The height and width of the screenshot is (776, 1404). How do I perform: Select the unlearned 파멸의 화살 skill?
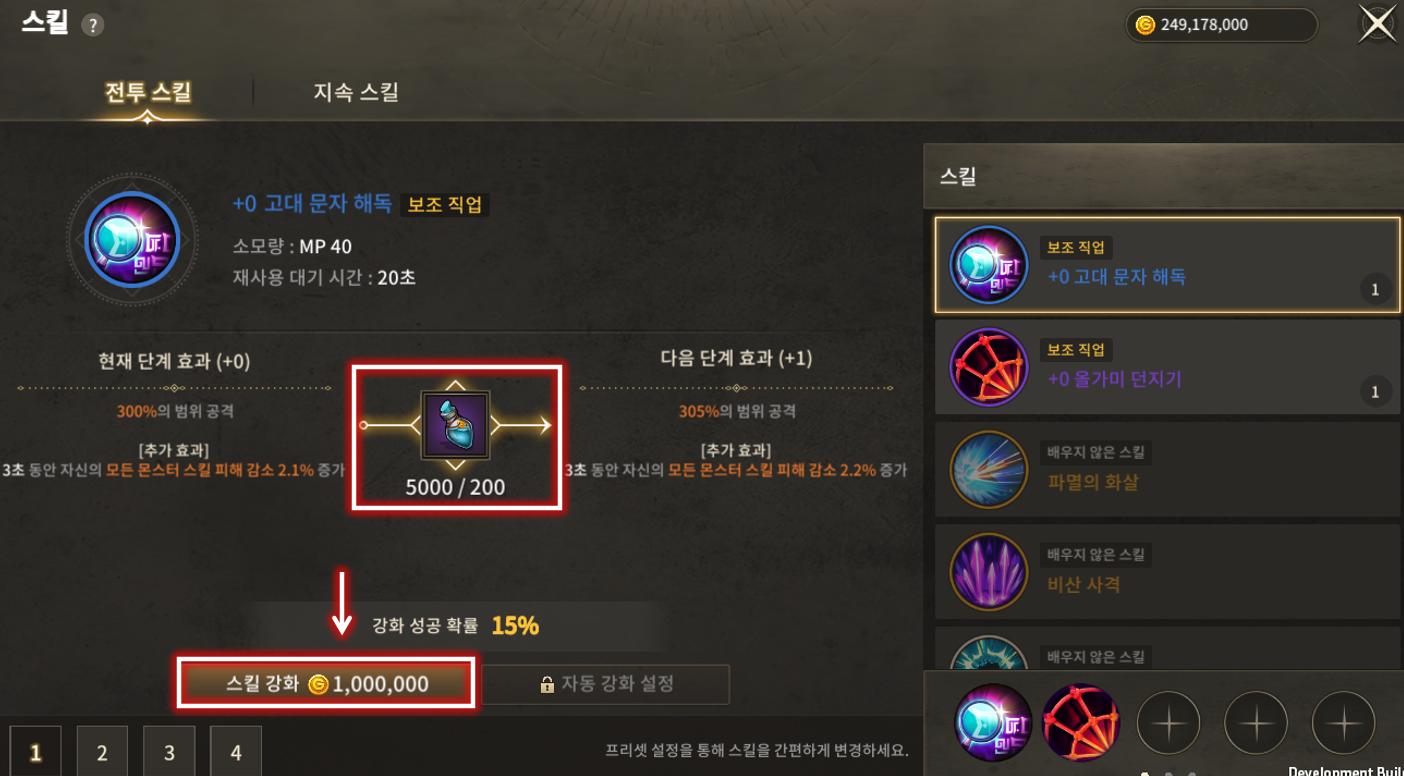click(x=1166, y=470)
